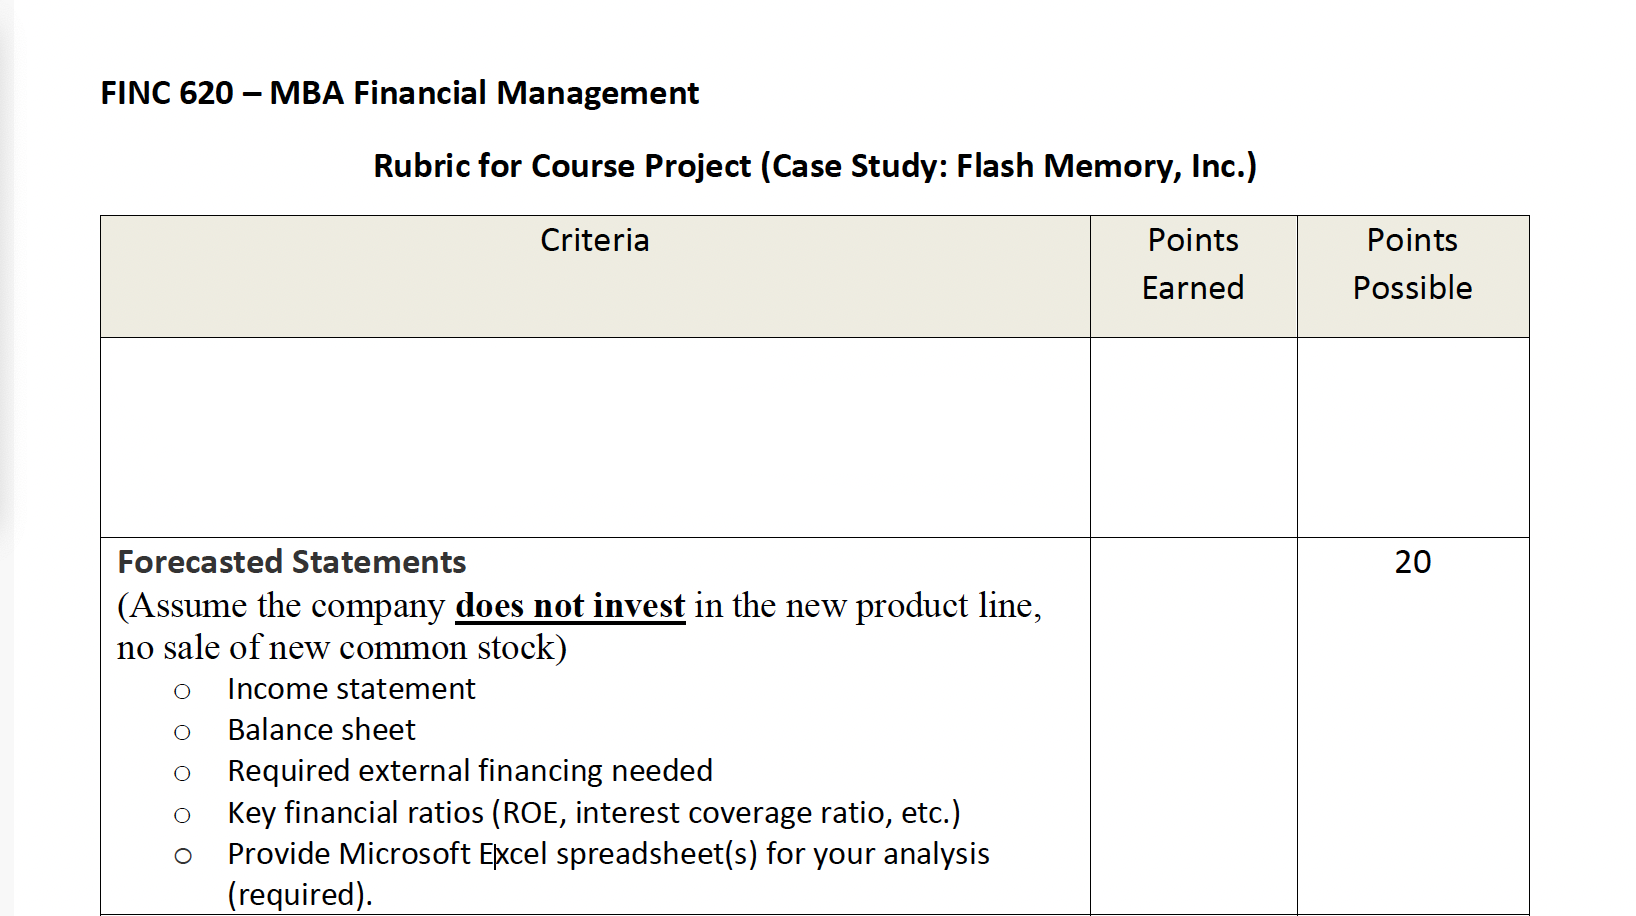Image resolution: width=1636 pixels, height=916 pixels.
Task: Click the underlined 'does not invest' text
Action: point(570,606)
